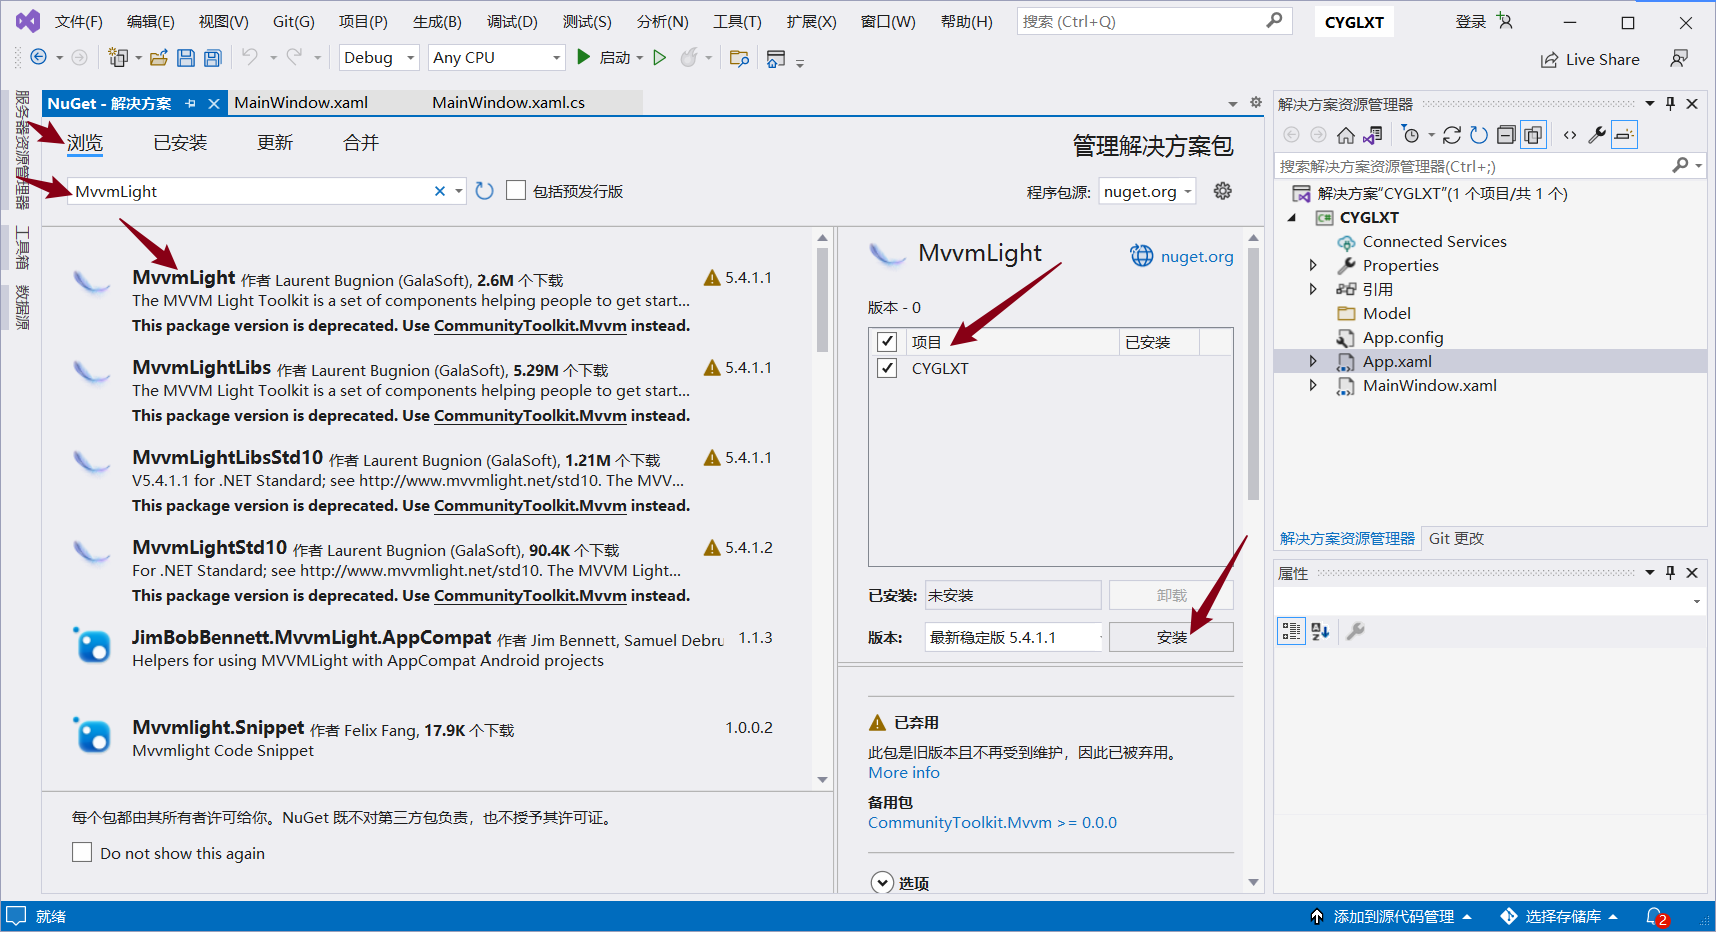Open the 文件(F) menu
Viewport: 1716px width, 932px height.
[79, 21]
